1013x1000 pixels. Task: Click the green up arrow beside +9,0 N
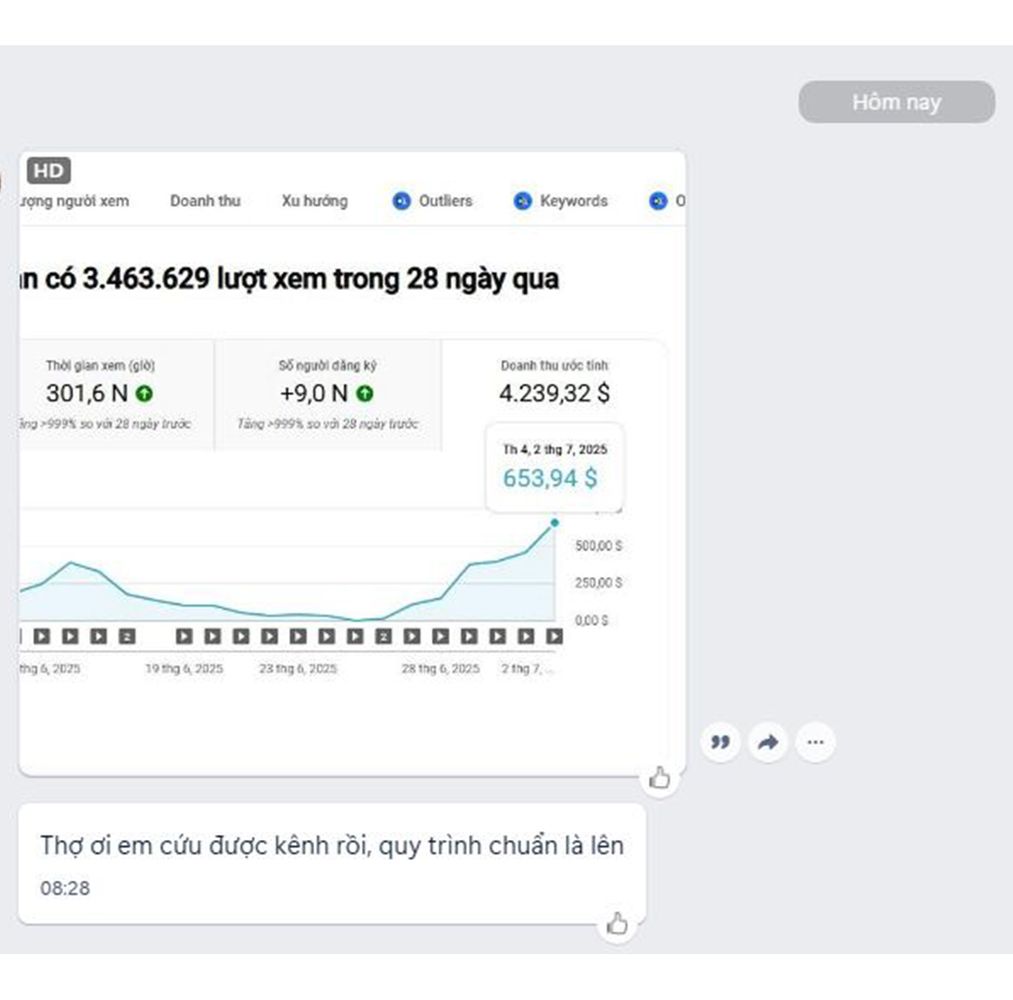[x=365, y=394]
